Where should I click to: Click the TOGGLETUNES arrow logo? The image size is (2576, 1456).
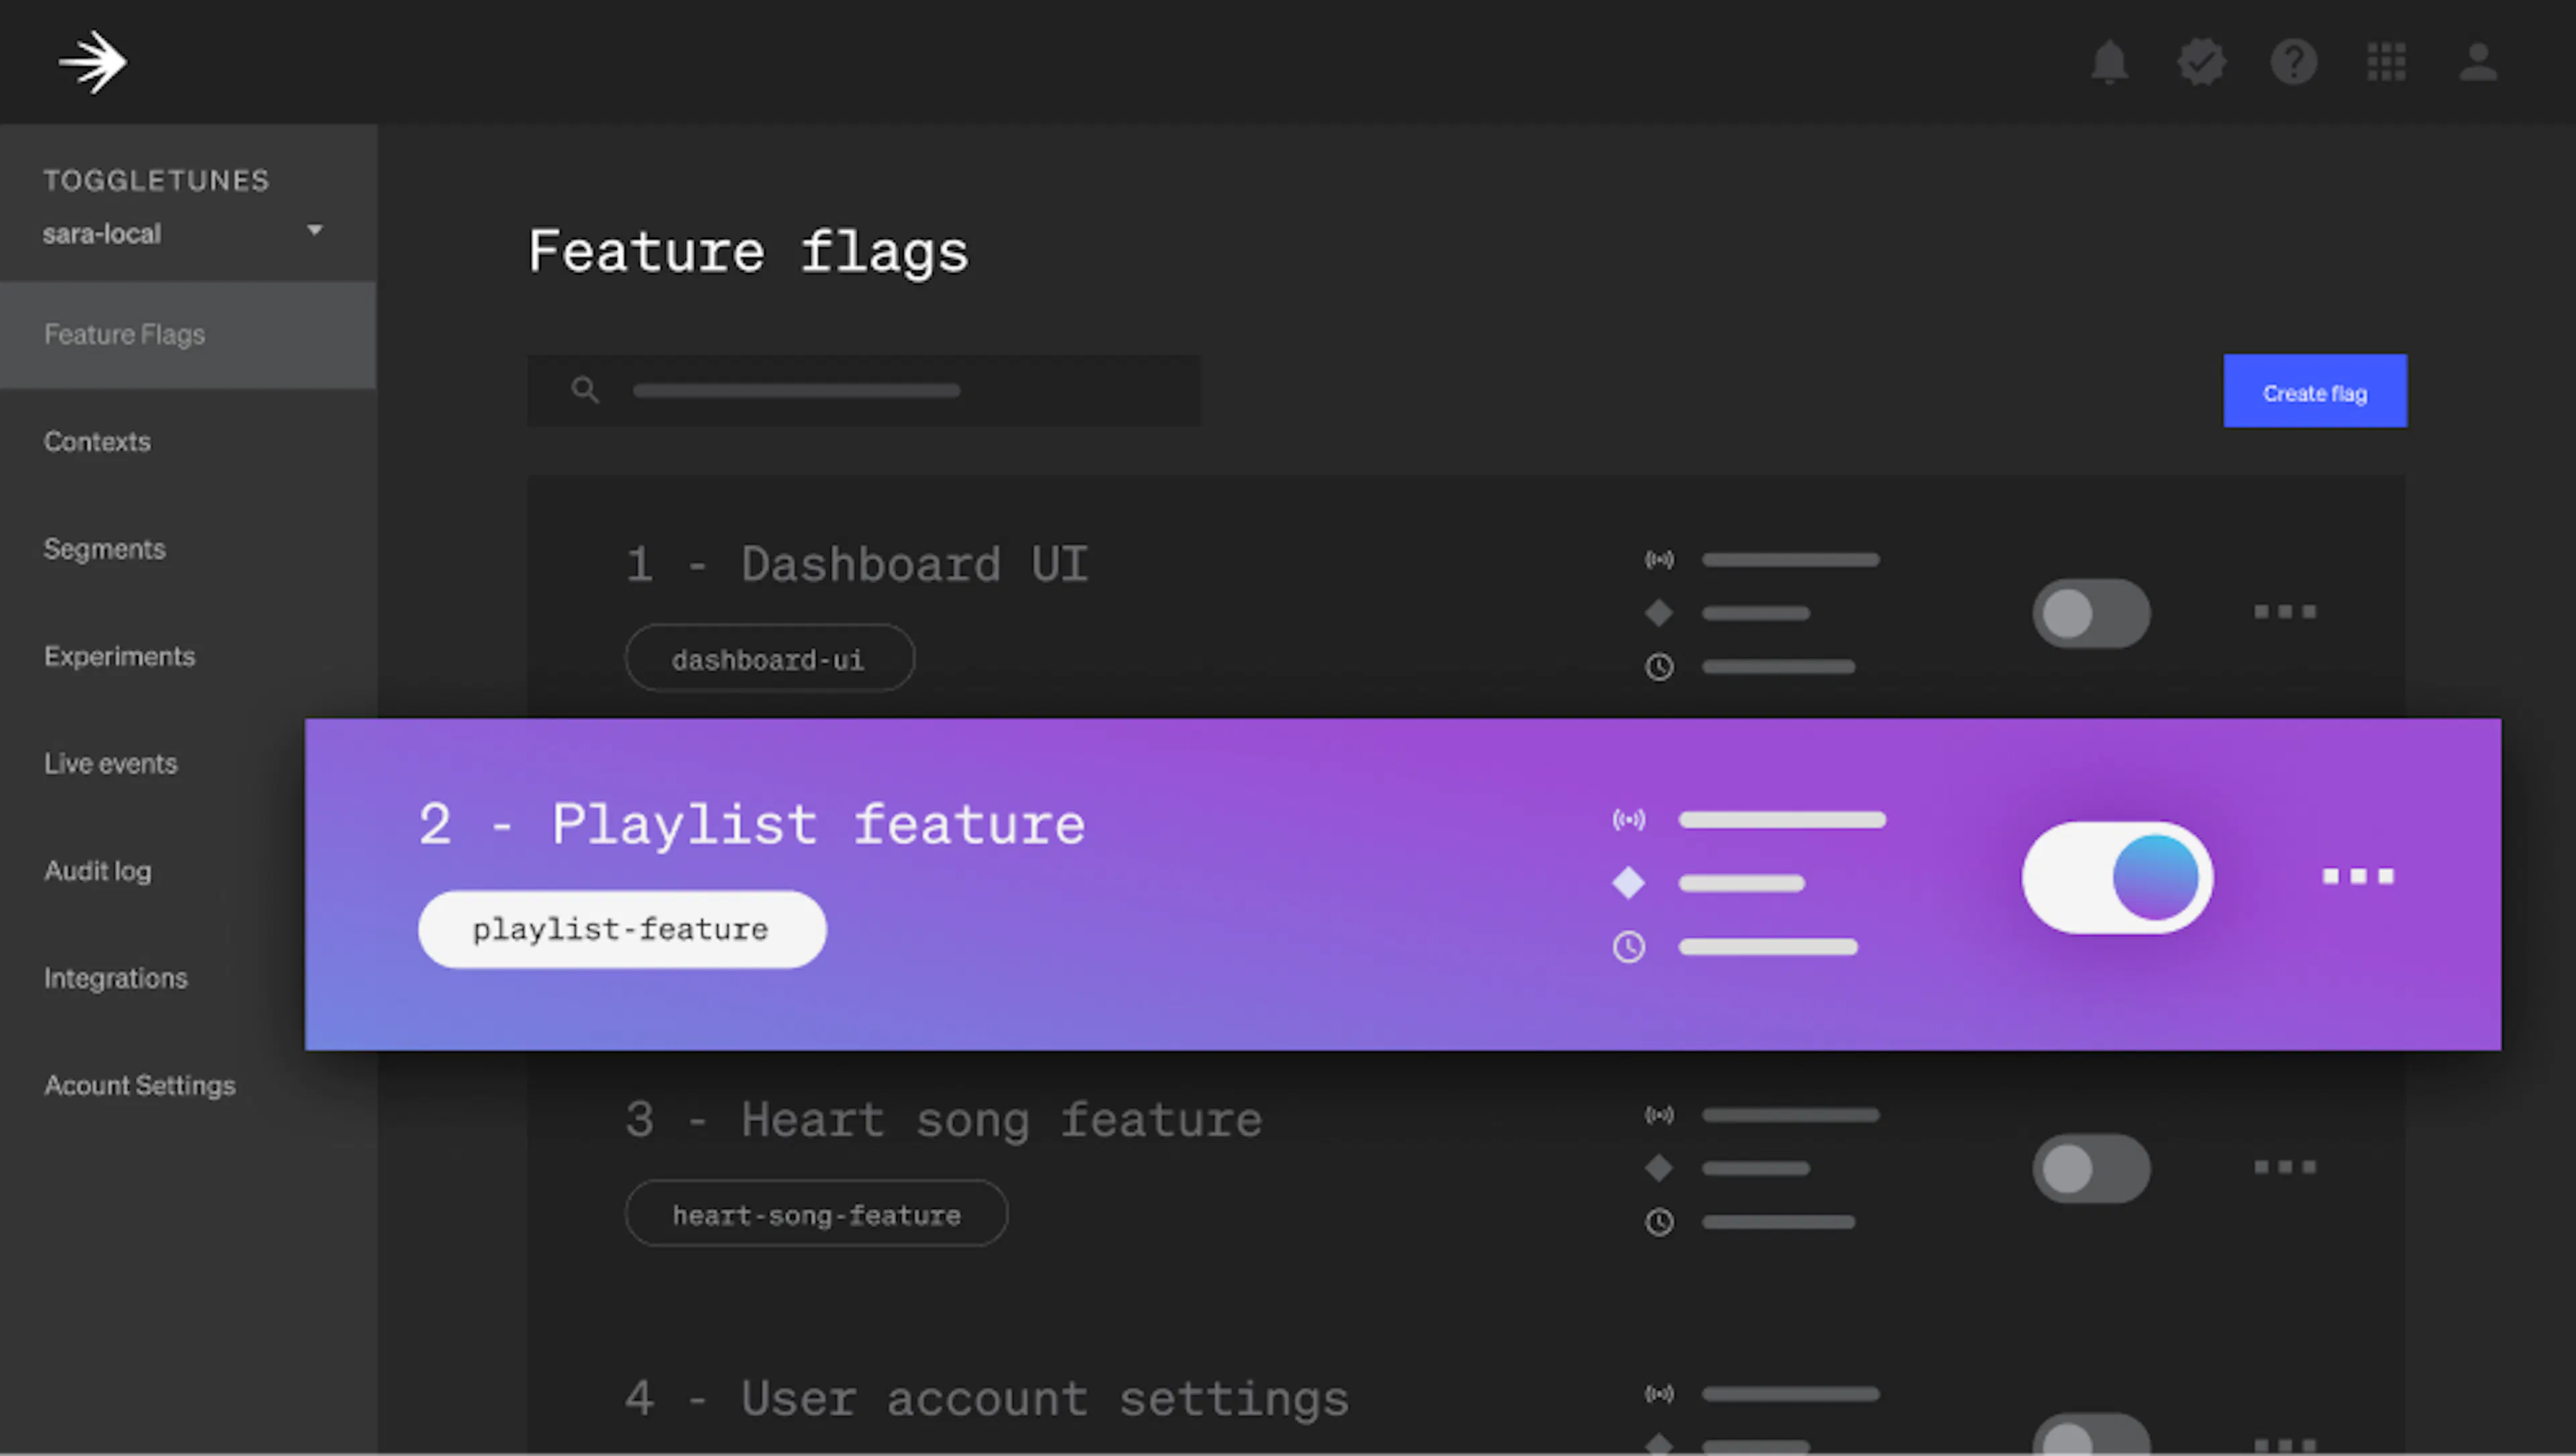tap(92, 61)
